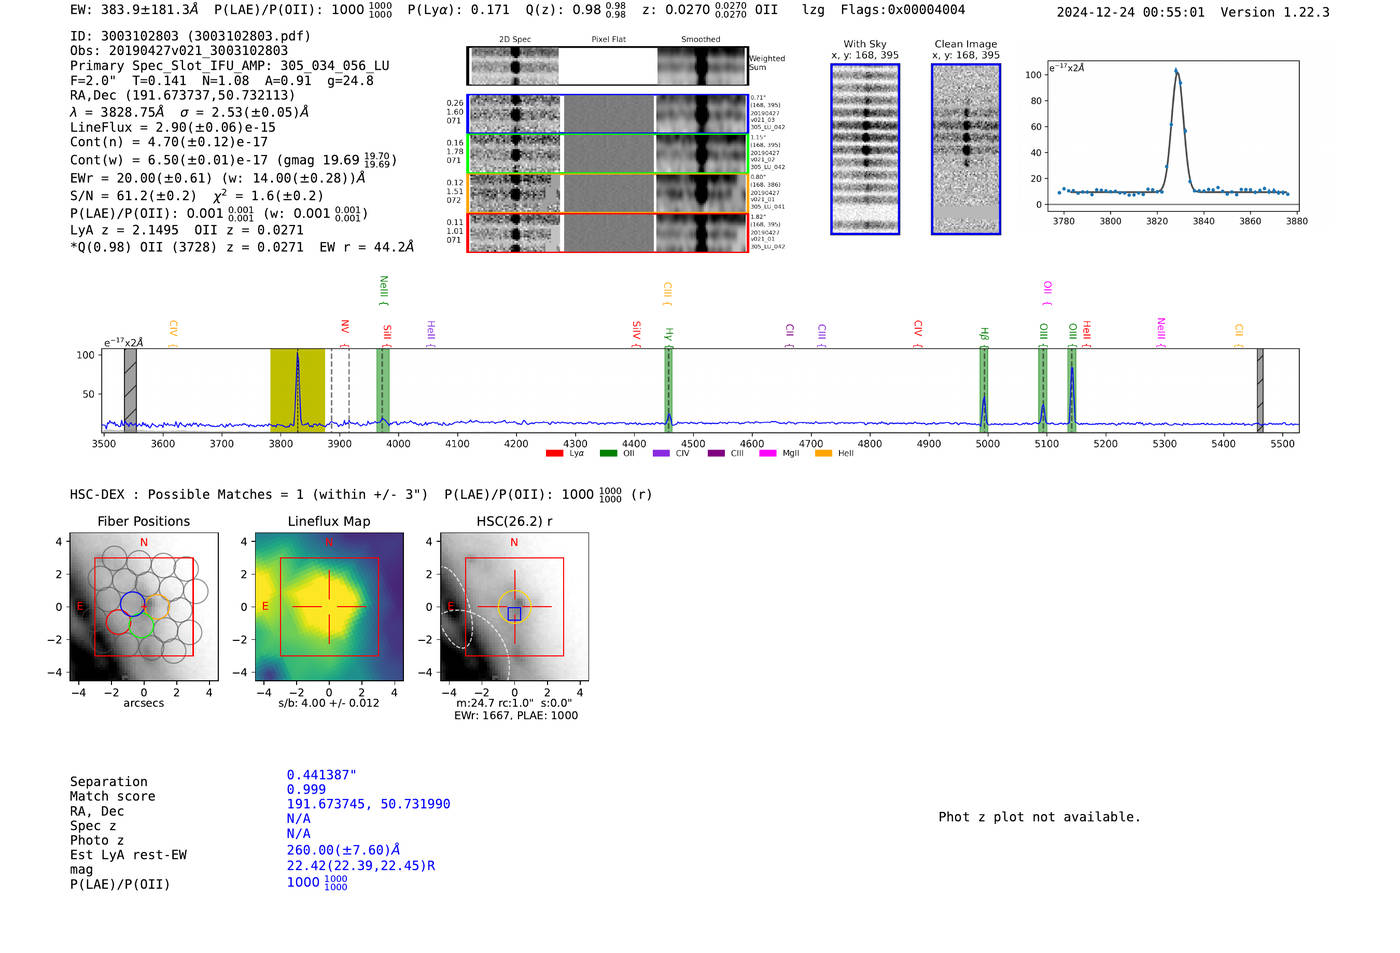1400x953 pixels.
Task: Click the m:24.7 rc:1.0" caption
Action: click(x=514, y=703)
